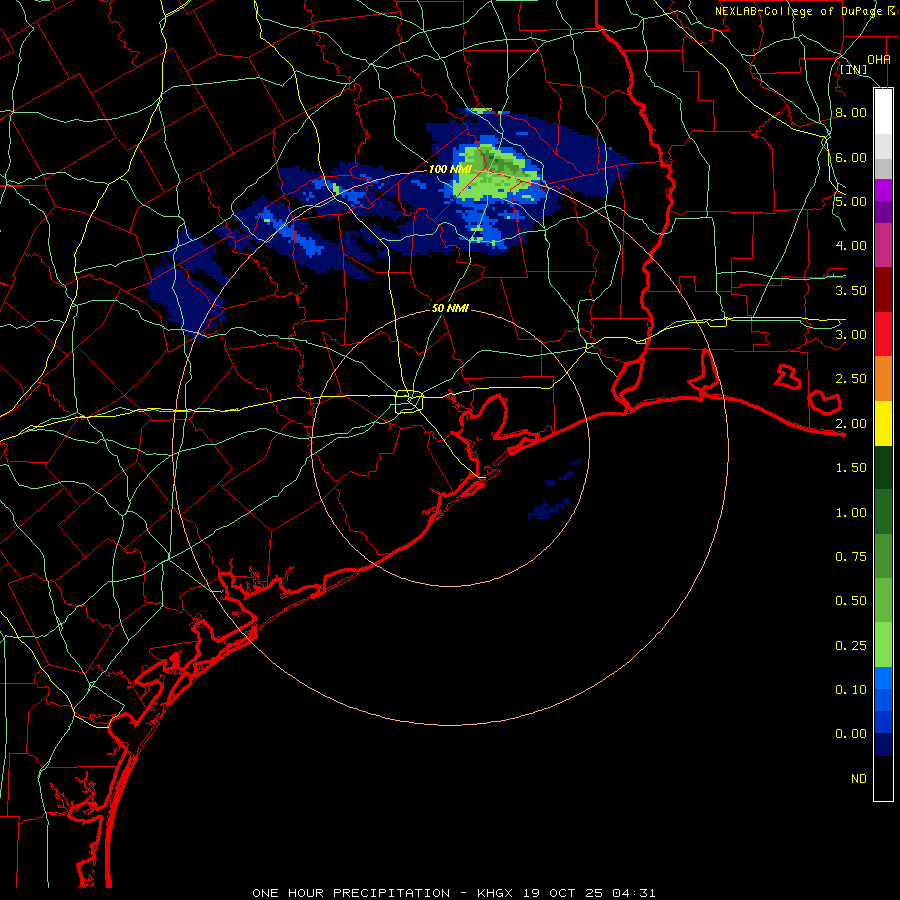The width and height of the screenshot is (900, 900).
Task: Click the 4.00 legend value
Action: [851, 246]
